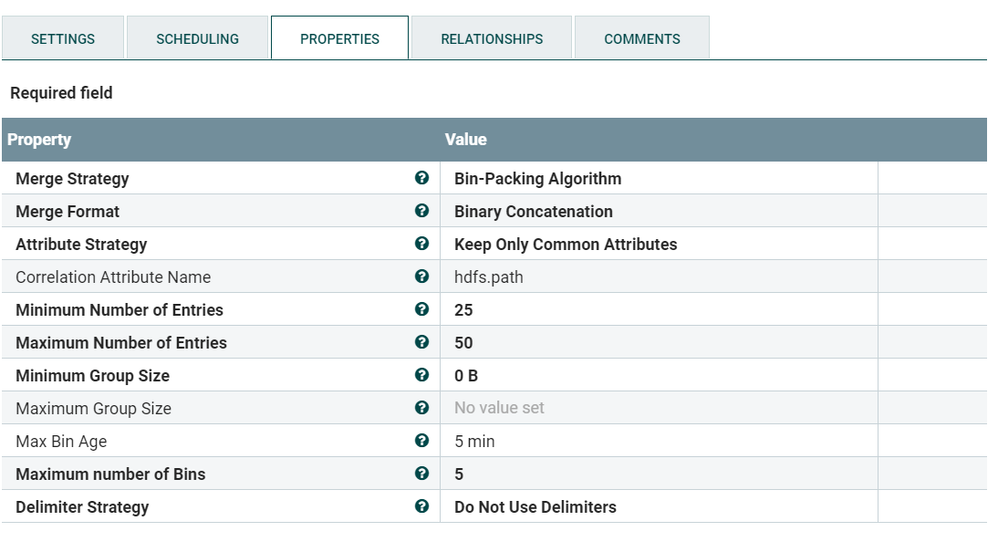This screenshot has width=998, height=553.
Task: Click Delimiter Strategy help icon
Action: click(x=421, y=506)
